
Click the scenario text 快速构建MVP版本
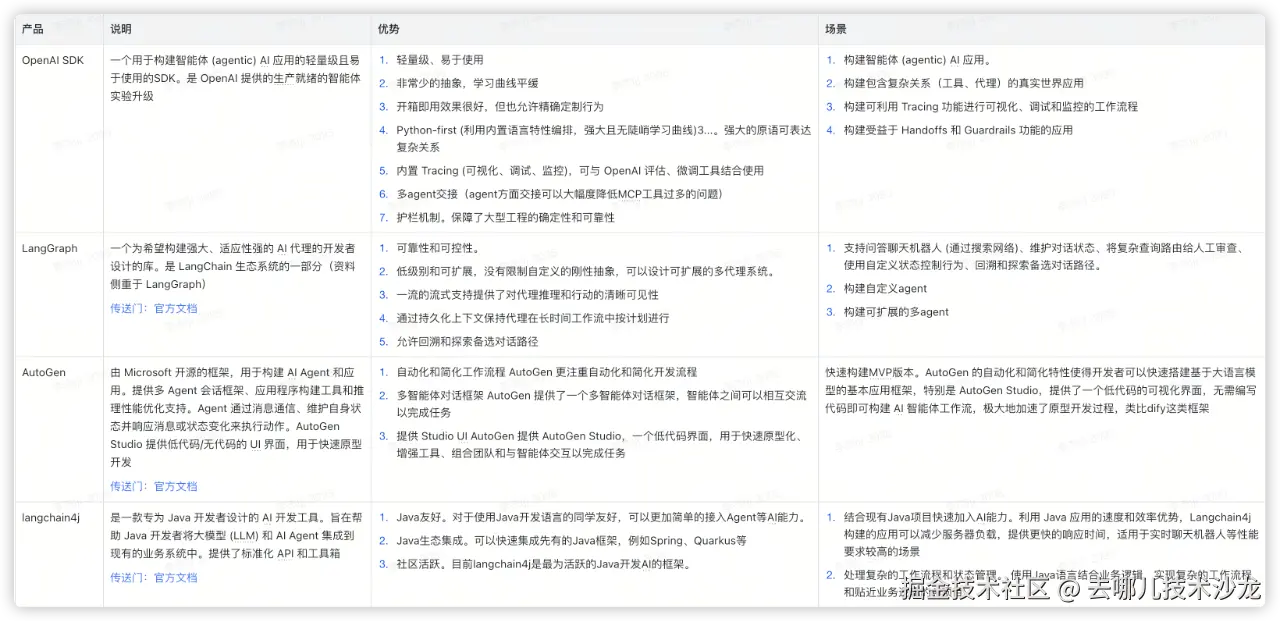1041,390
